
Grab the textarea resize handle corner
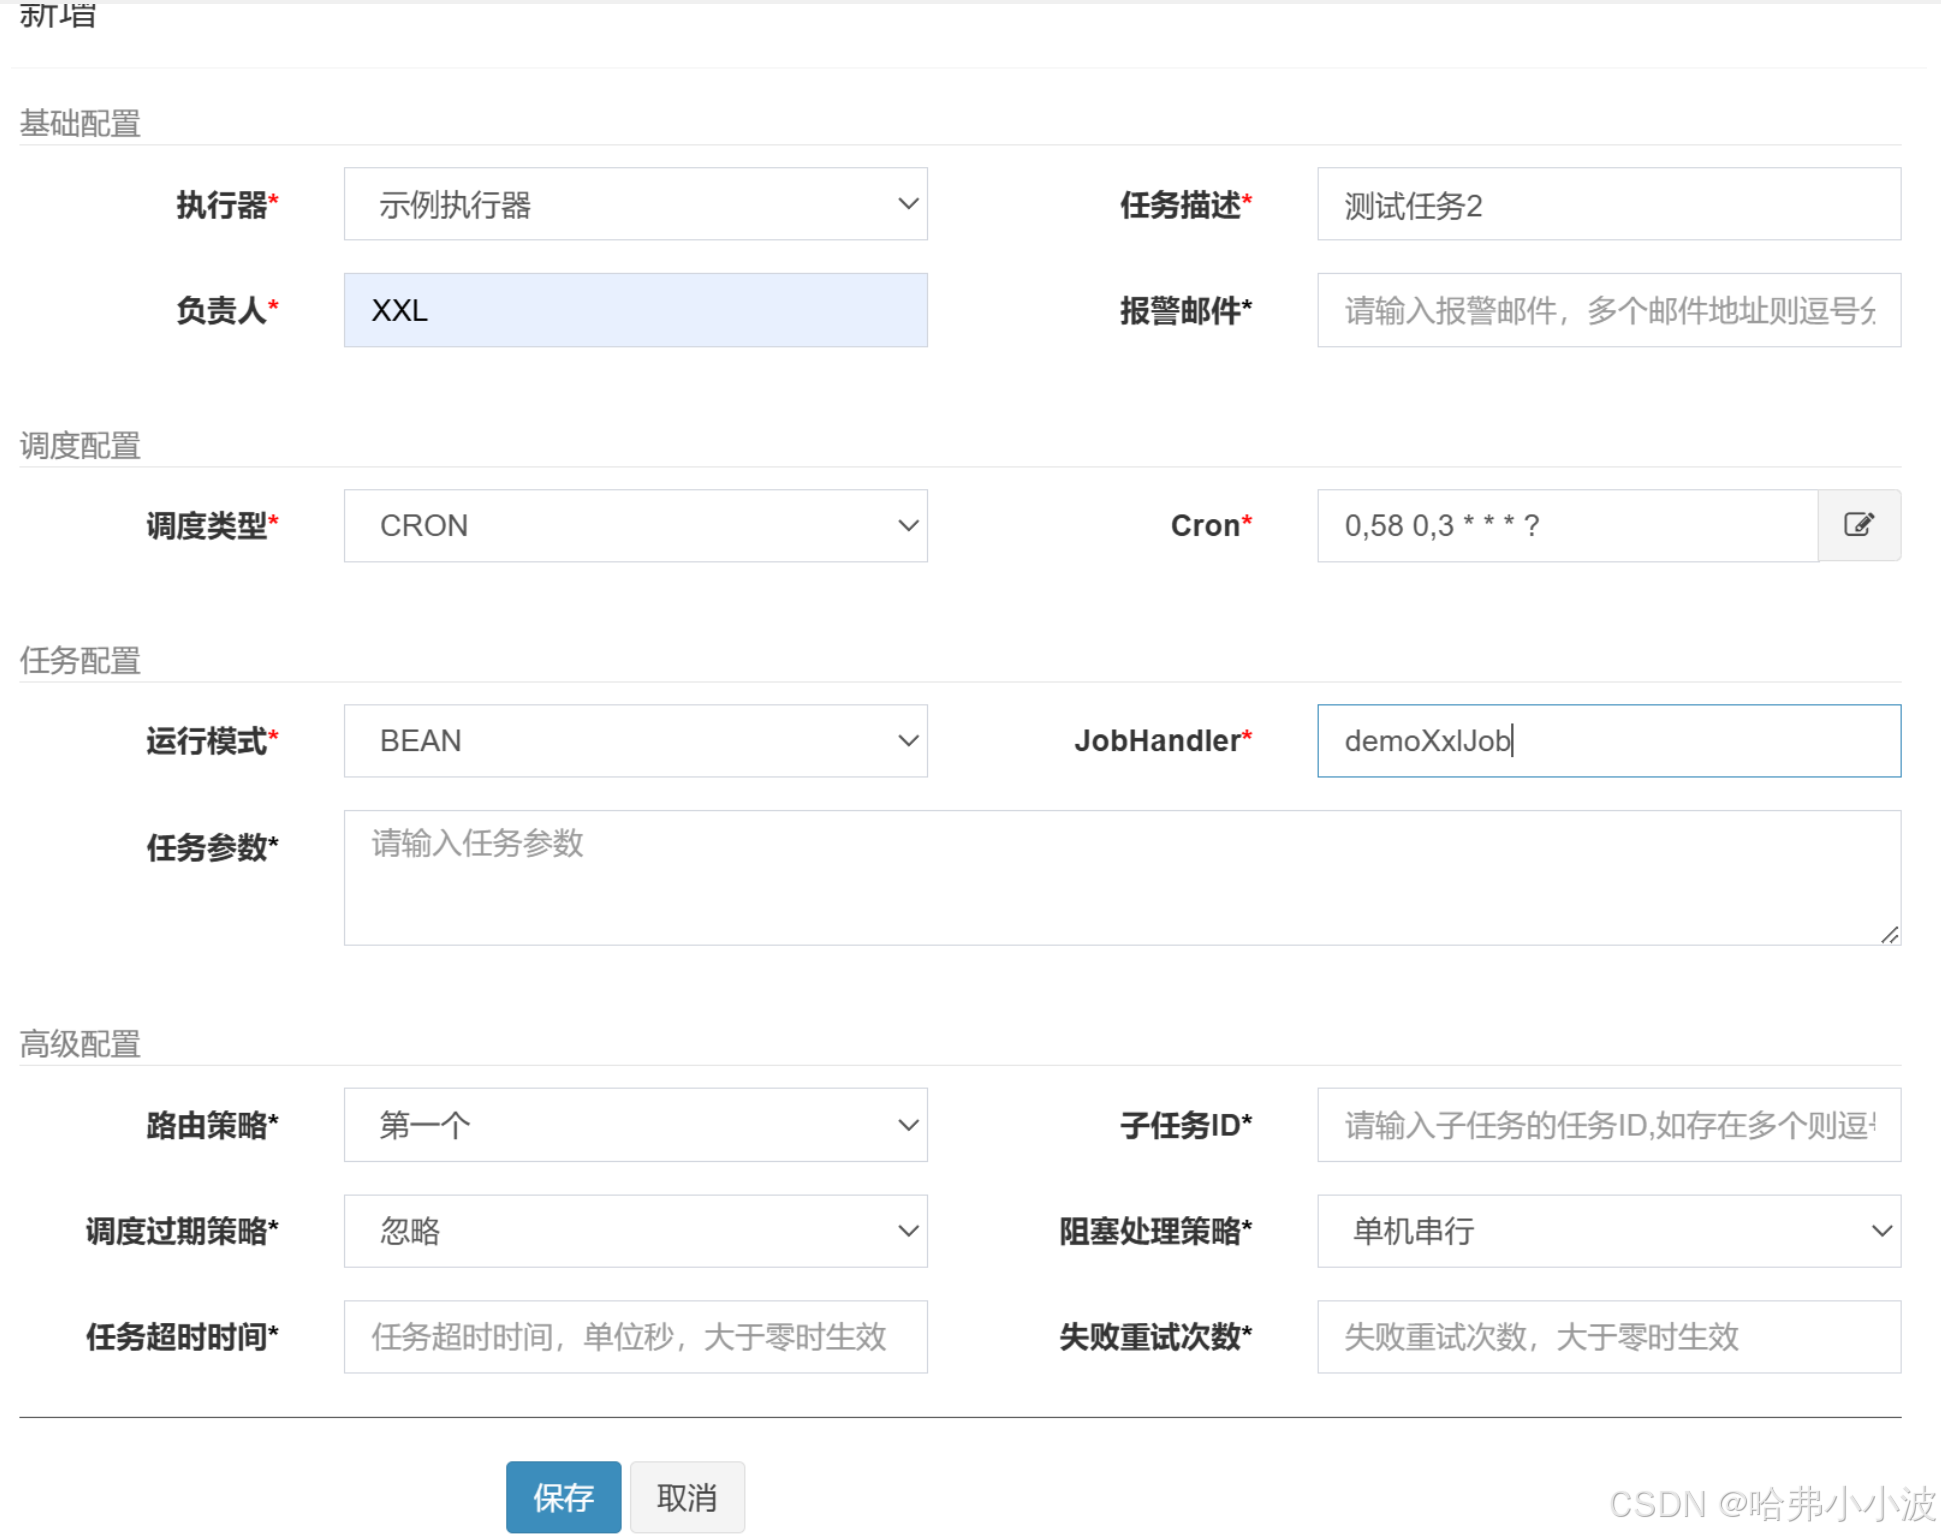coord(1889,935)
